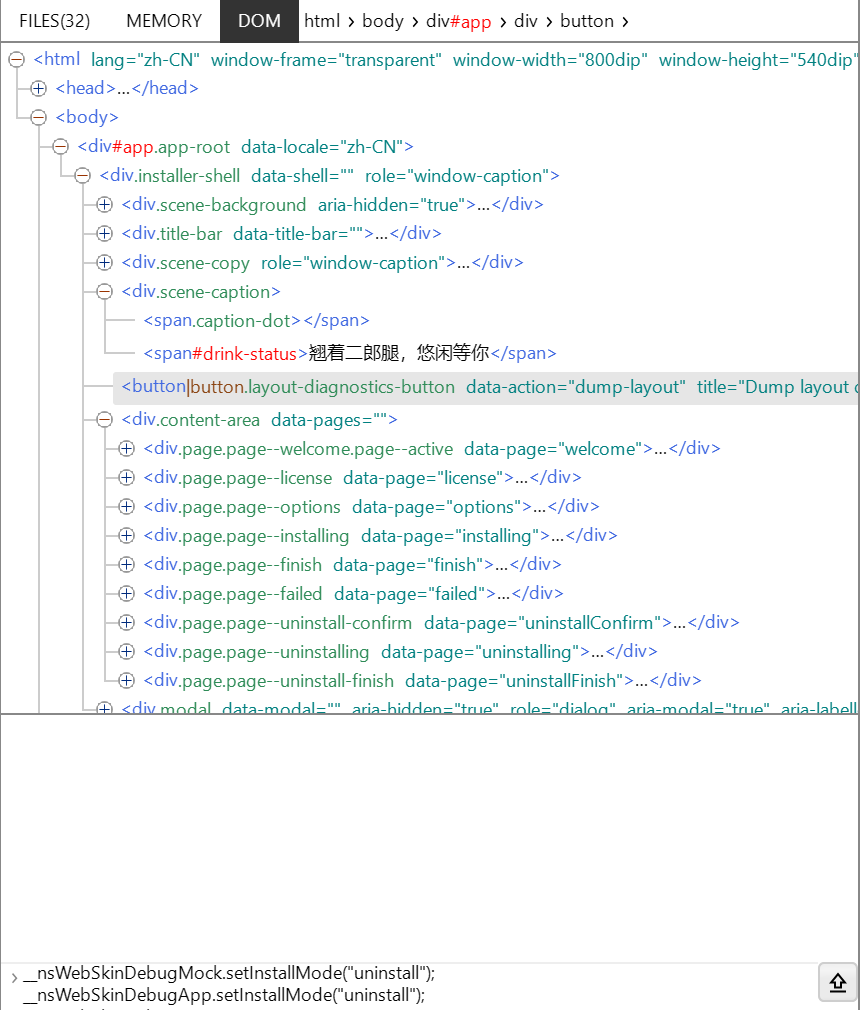Expand the page--finish div node
Viewport: 860px width, 1010px height.
pos(126,565)
